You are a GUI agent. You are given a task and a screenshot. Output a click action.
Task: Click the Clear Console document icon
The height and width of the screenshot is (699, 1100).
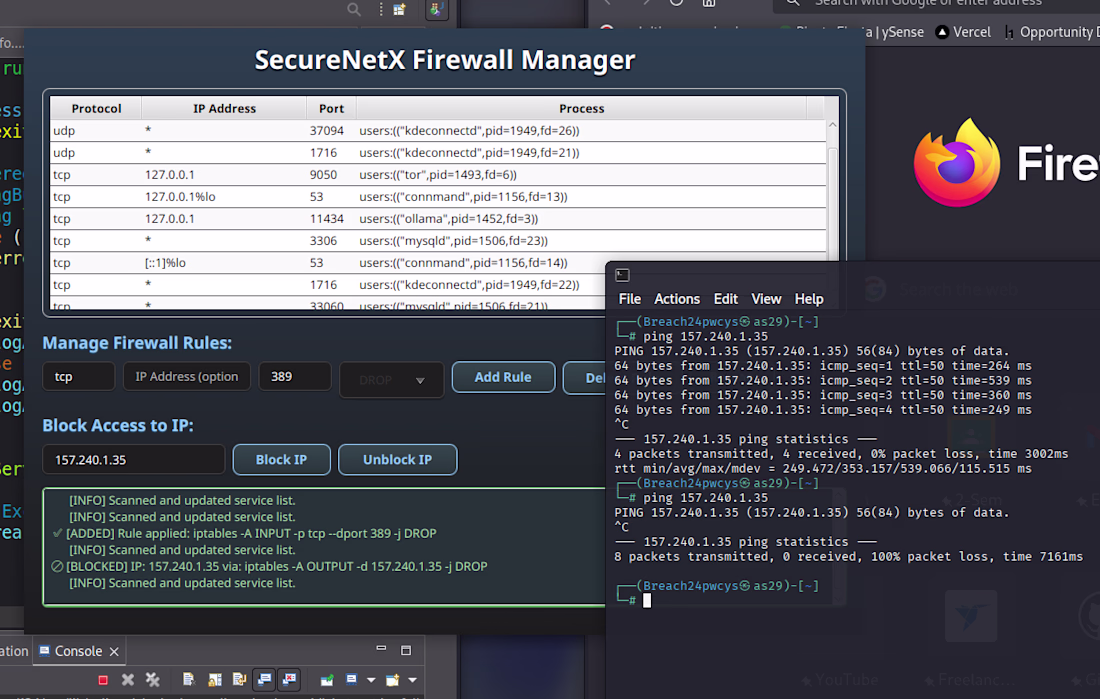coord(189,679)
